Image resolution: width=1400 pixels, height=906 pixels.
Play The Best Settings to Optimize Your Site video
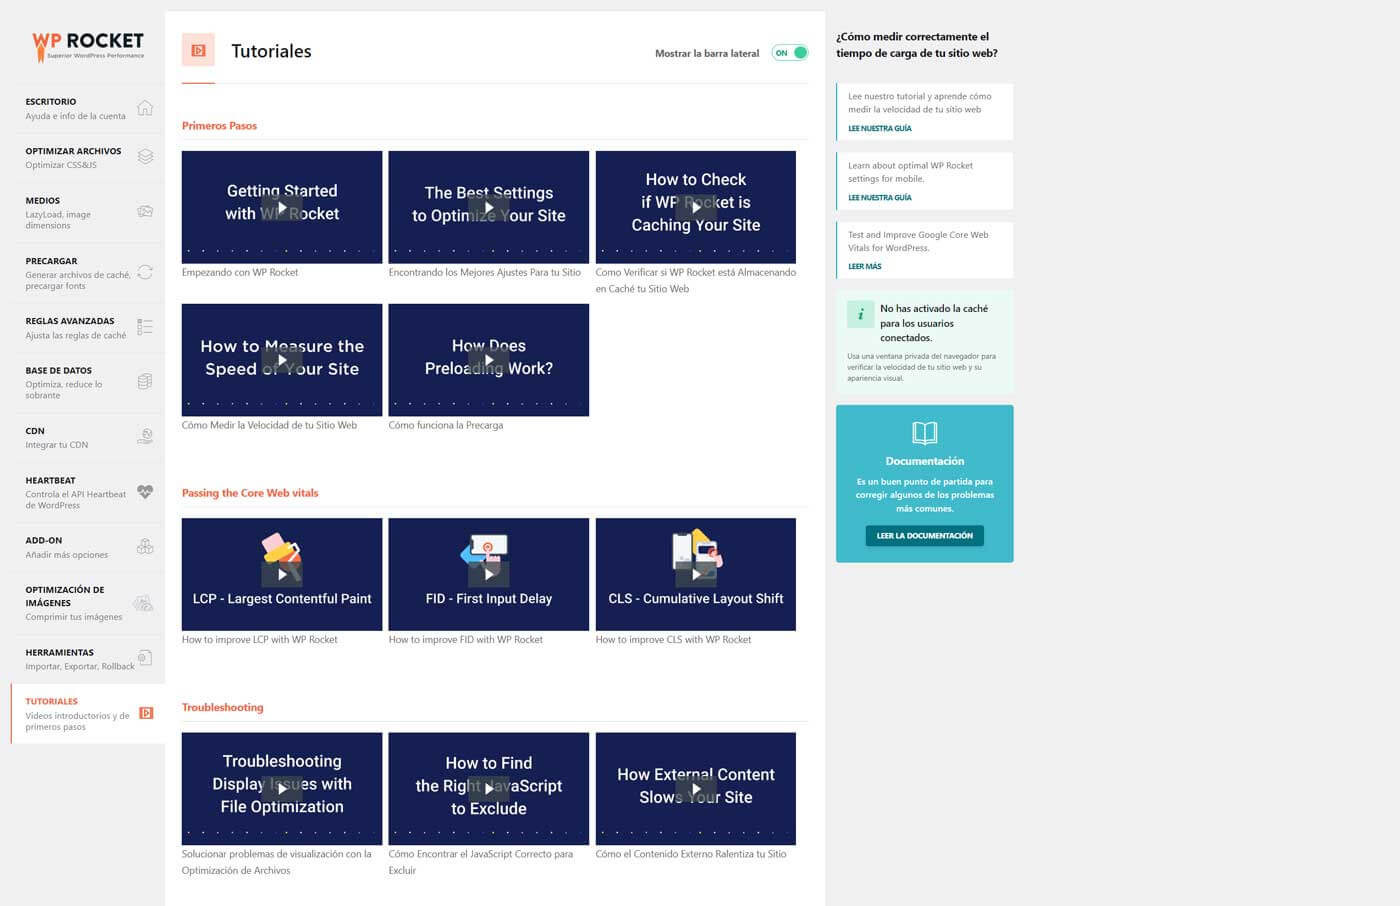coord(489,207)
